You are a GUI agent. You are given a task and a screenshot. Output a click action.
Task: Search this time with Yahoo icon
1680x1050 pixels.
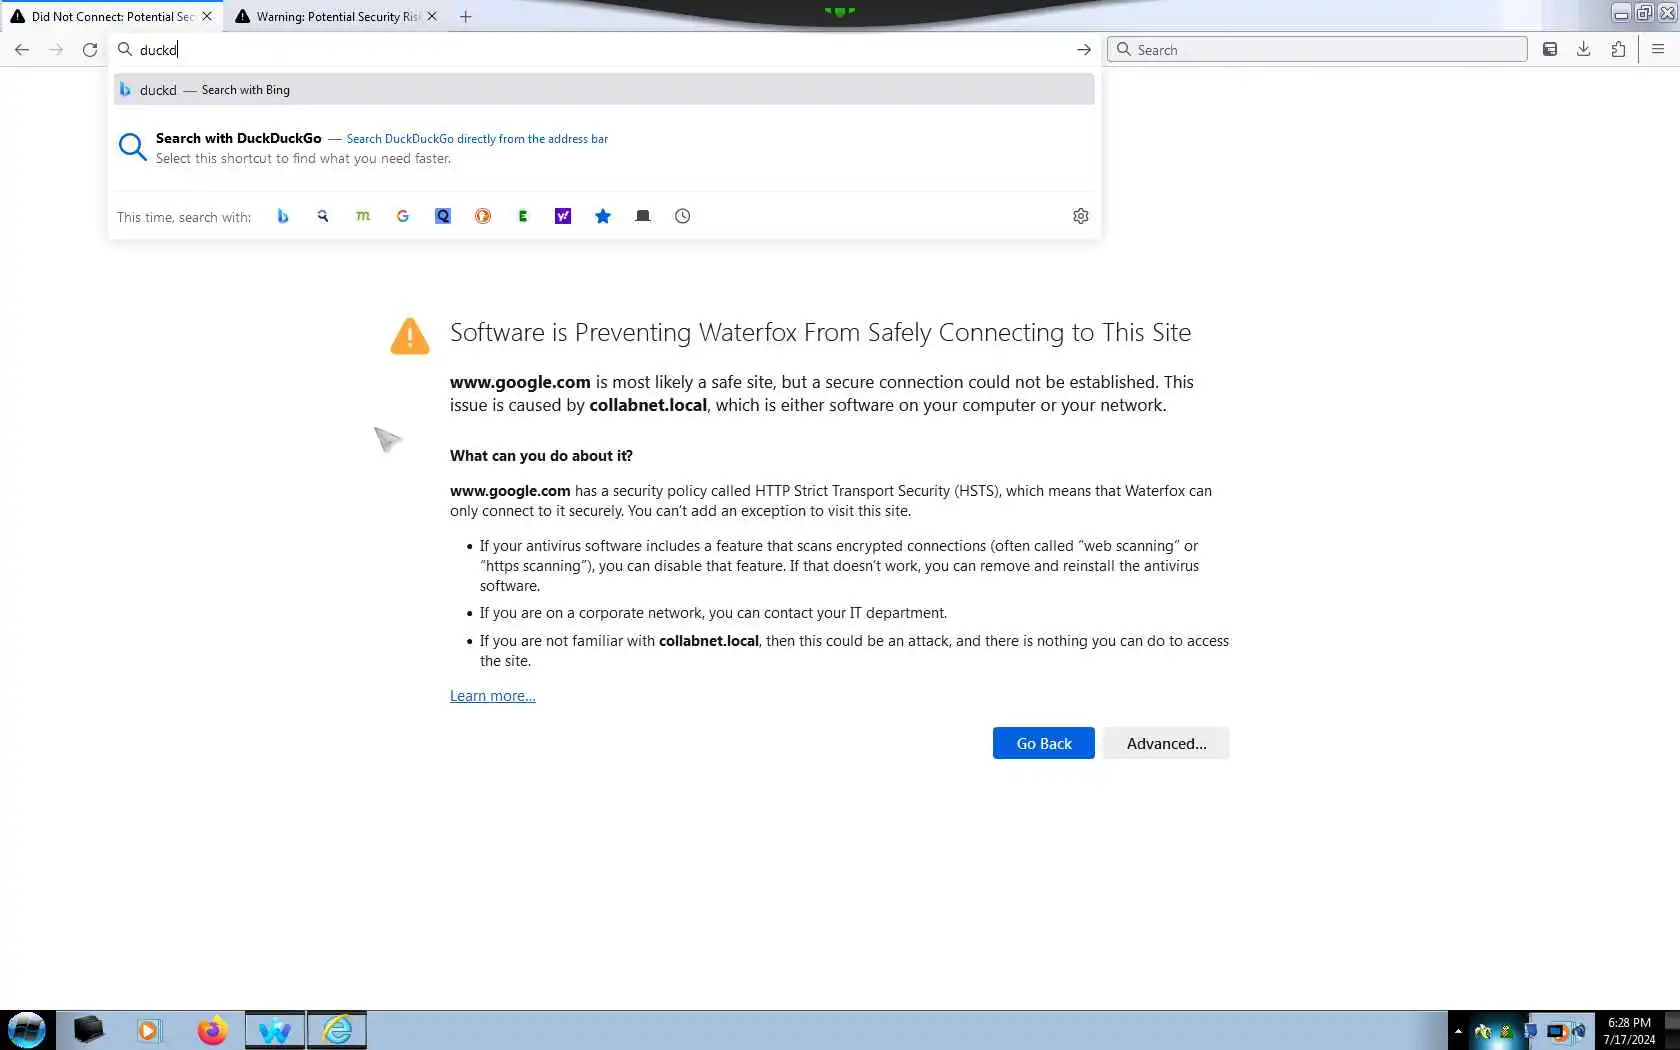tap(563, 216)
